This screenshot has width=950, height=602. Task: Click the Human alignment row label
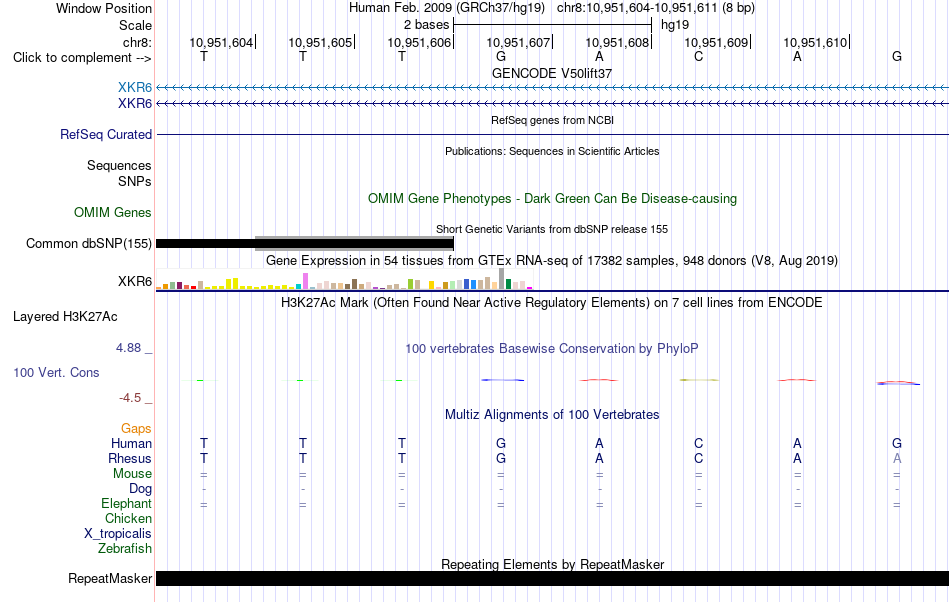pyautogui.click(x=131, y=443)
